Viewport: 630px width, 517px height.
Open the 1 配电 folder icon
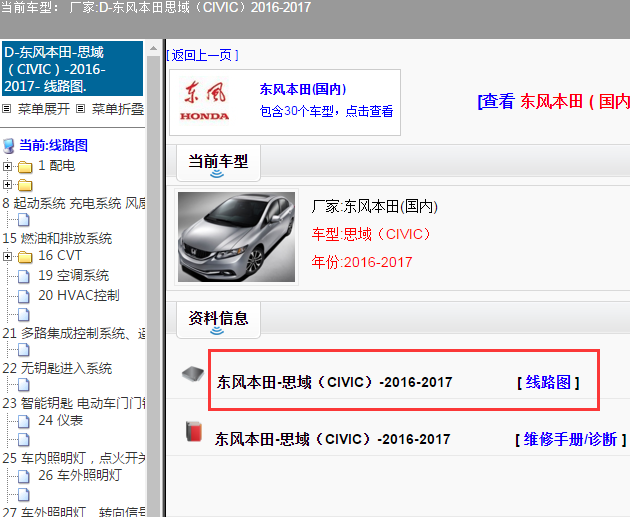pos(25,166)
